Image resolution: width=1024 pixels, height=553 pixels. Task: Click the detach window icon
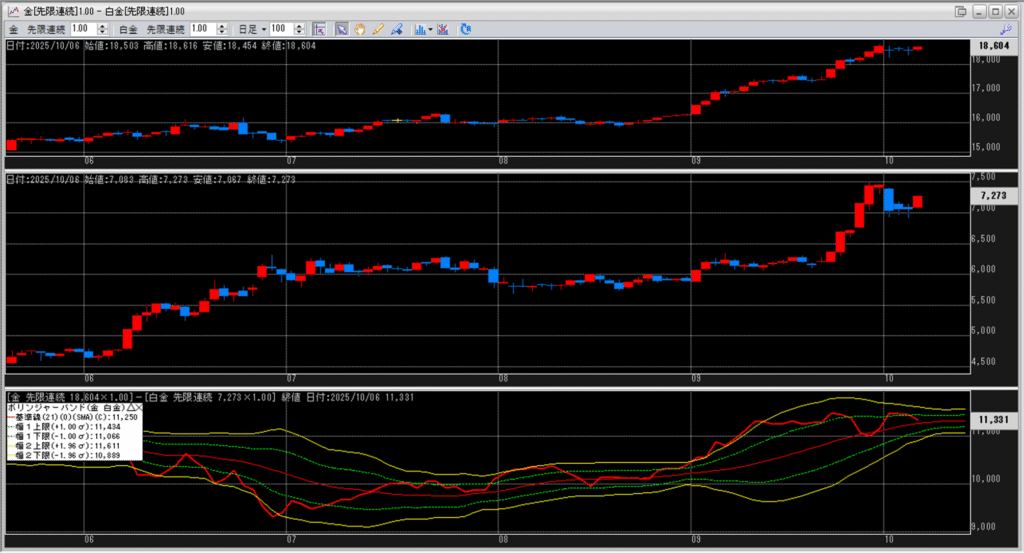(x=961, y=10)
